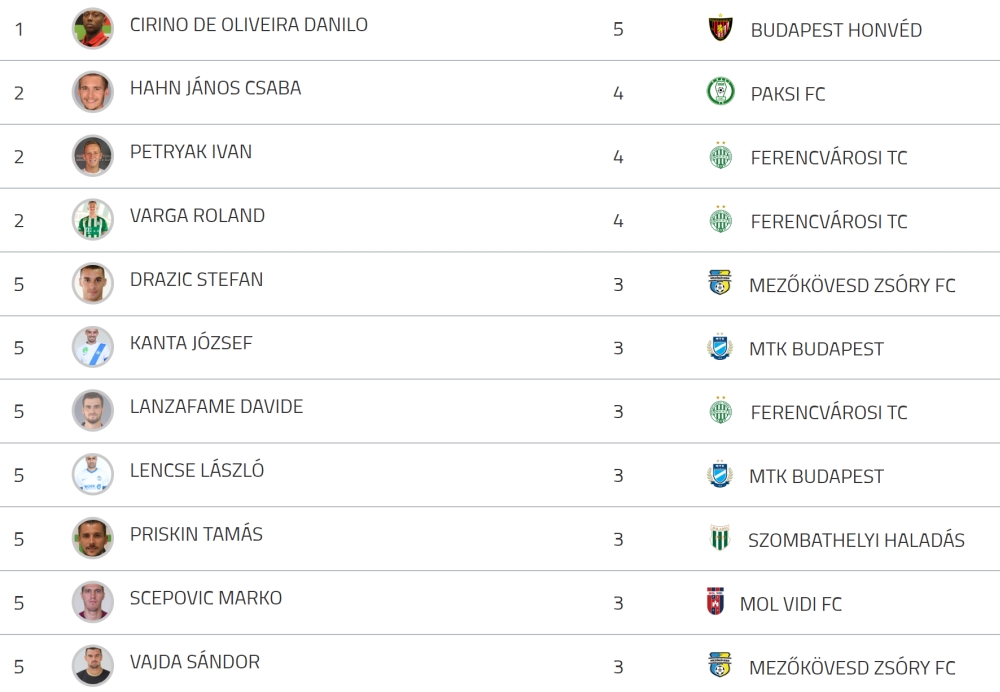
Task: Open the Petryak Ivan player name link
Action: pos(191,152)
